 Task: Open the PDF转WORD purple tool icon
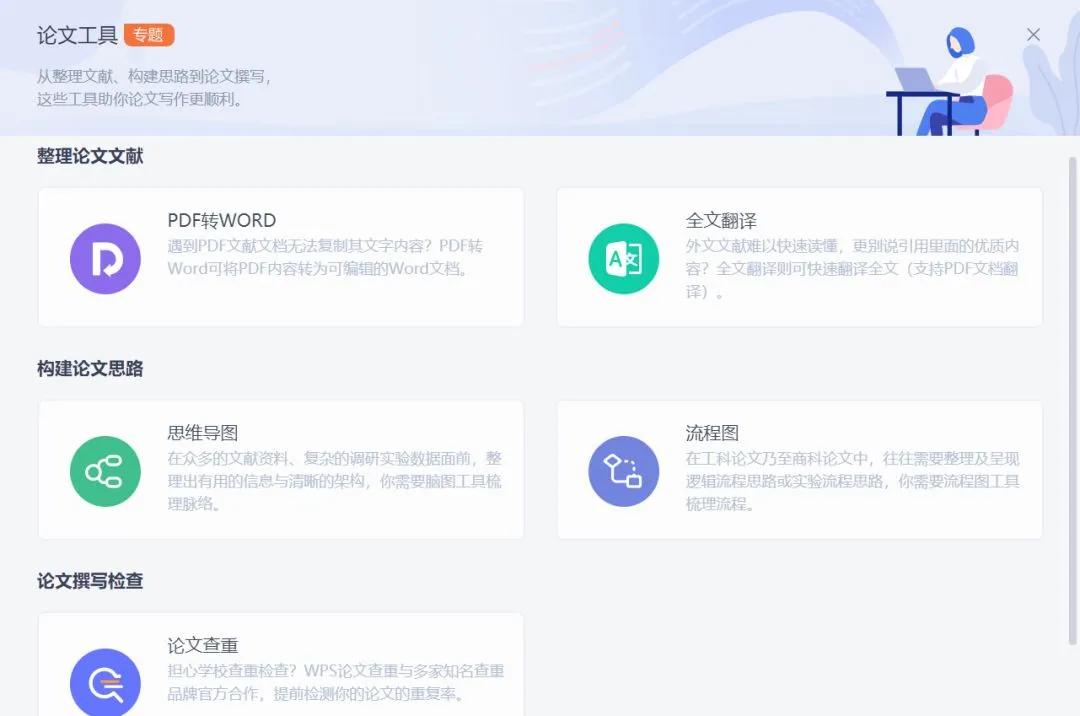[105, 258]
